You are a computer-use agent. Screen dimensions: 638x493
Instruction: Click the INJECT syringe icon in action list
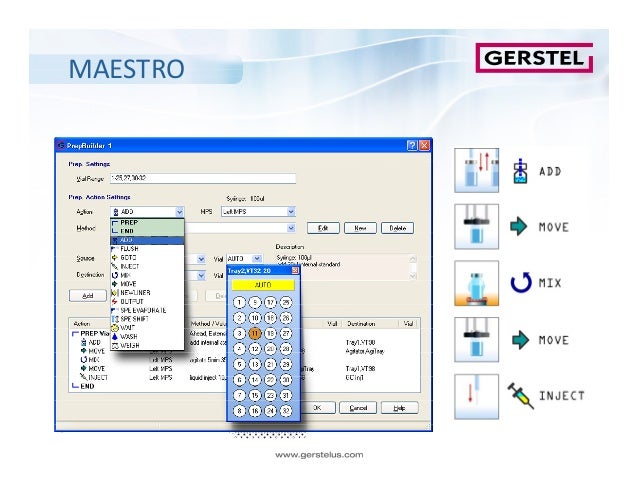(x=115, y=266)
